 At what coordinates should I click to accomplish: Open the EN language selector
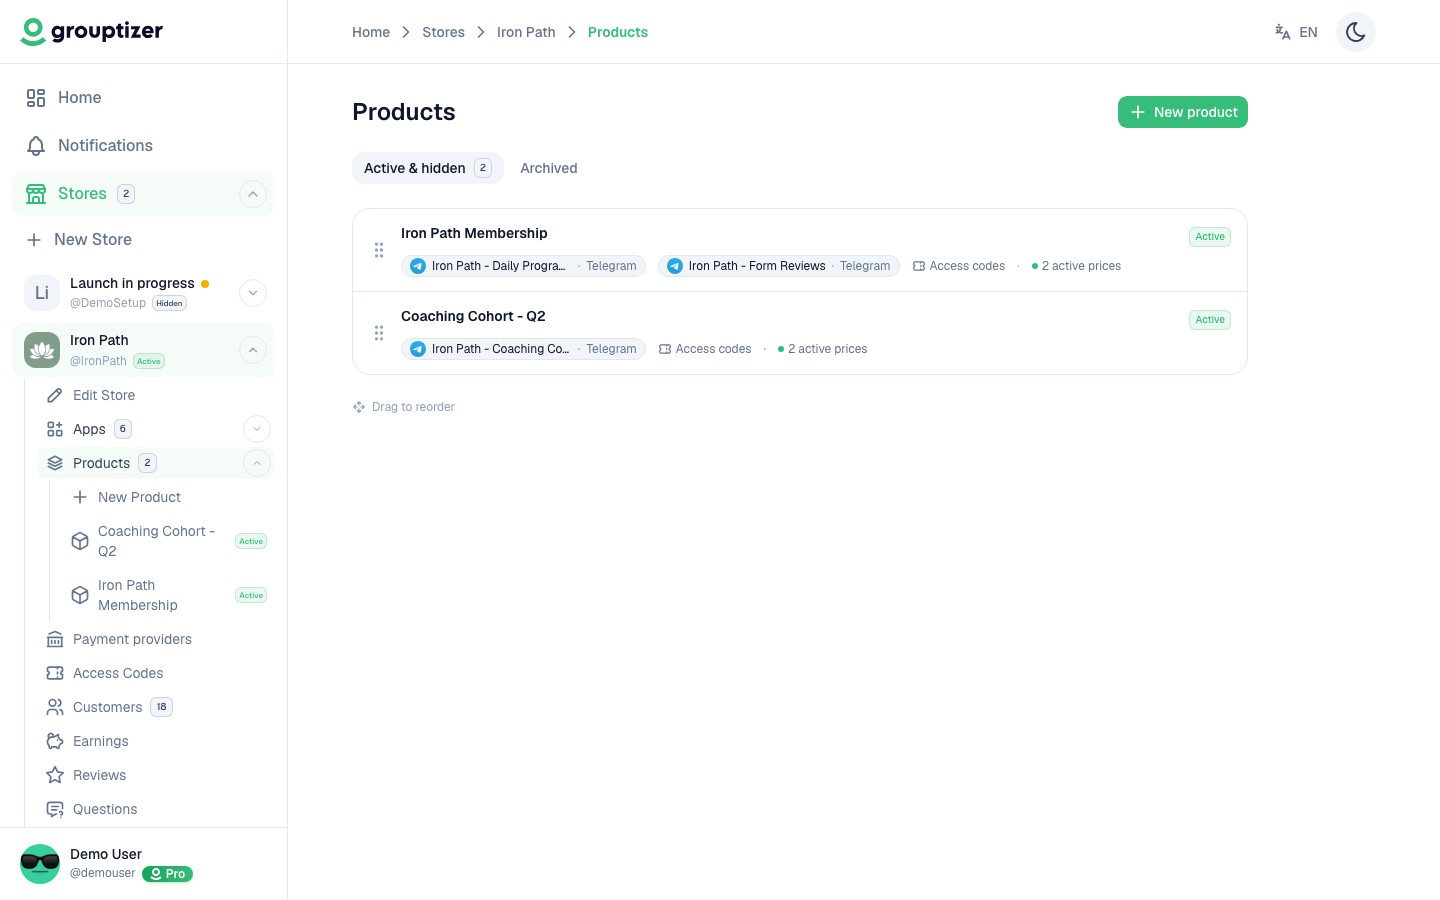[x=1296, y=32]
